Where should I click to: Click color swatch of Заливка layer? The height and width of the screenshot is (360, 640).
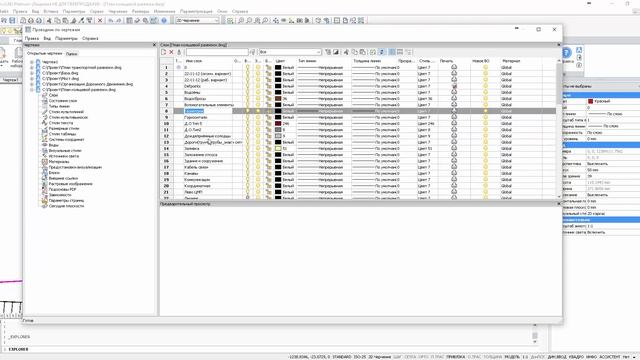pos(278,149)
